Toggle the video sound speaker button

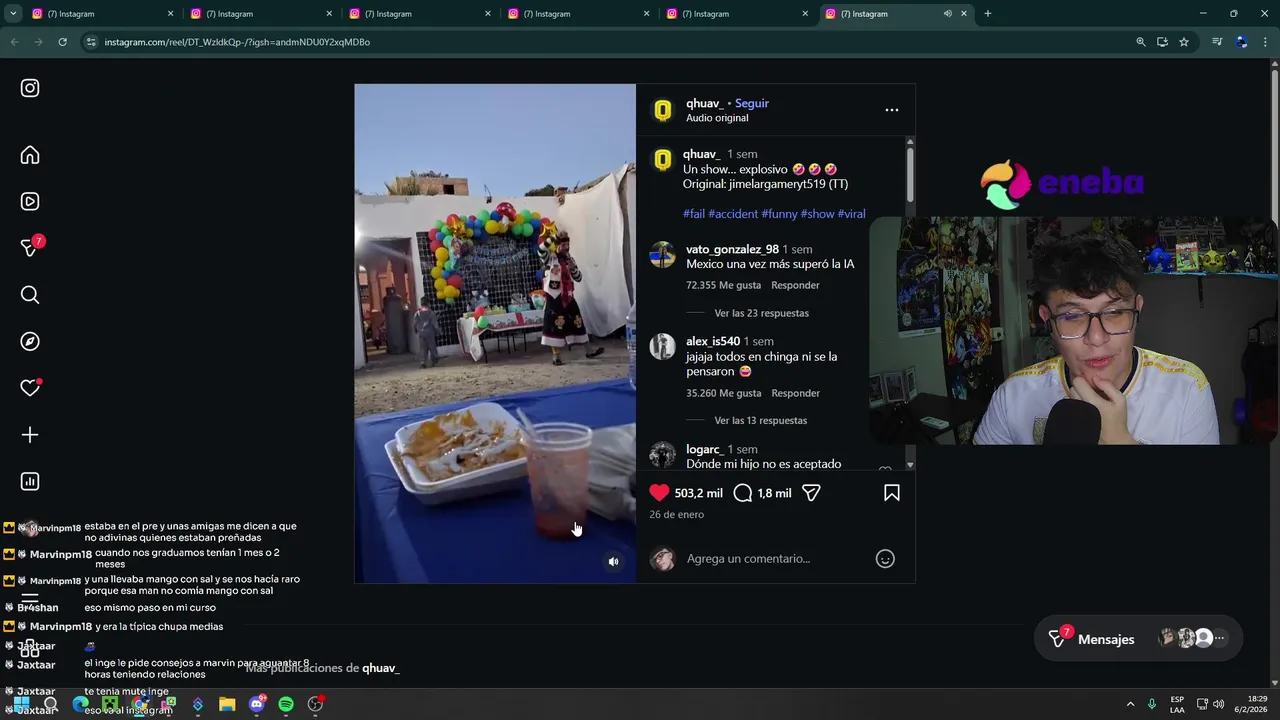614,562
